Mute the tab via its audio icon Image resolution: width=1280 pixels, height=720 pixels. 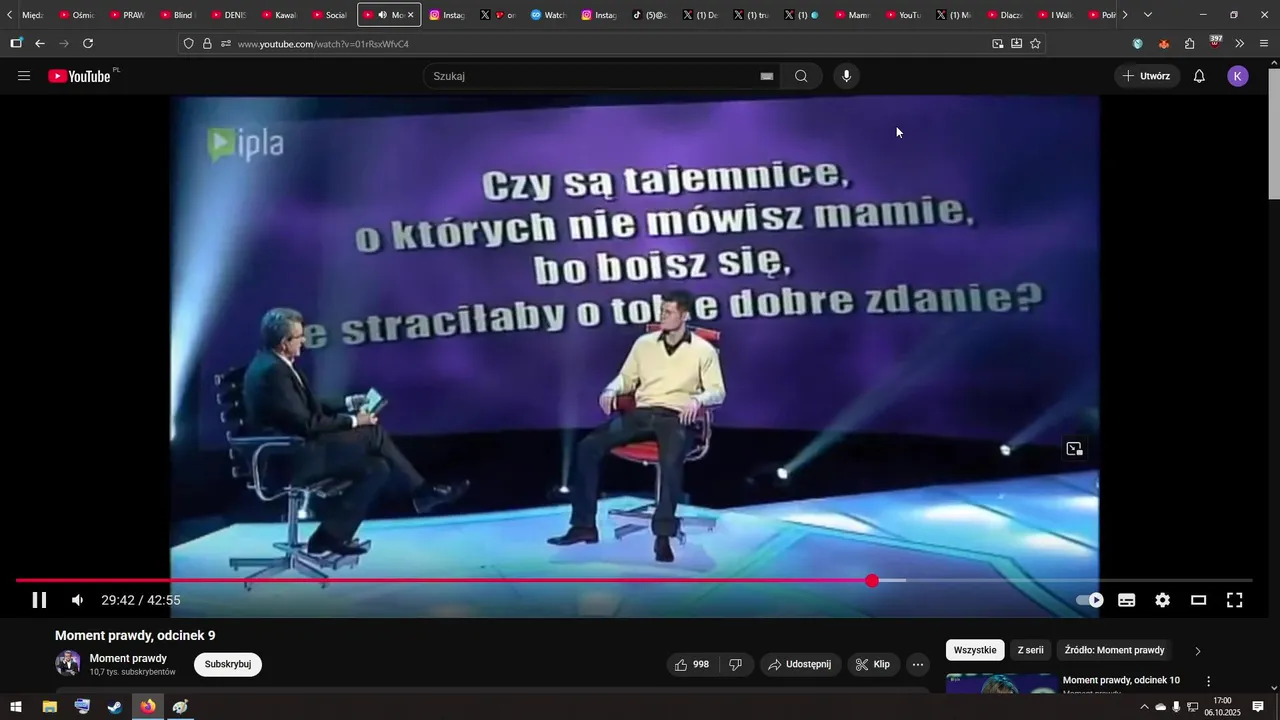point(382,15)
